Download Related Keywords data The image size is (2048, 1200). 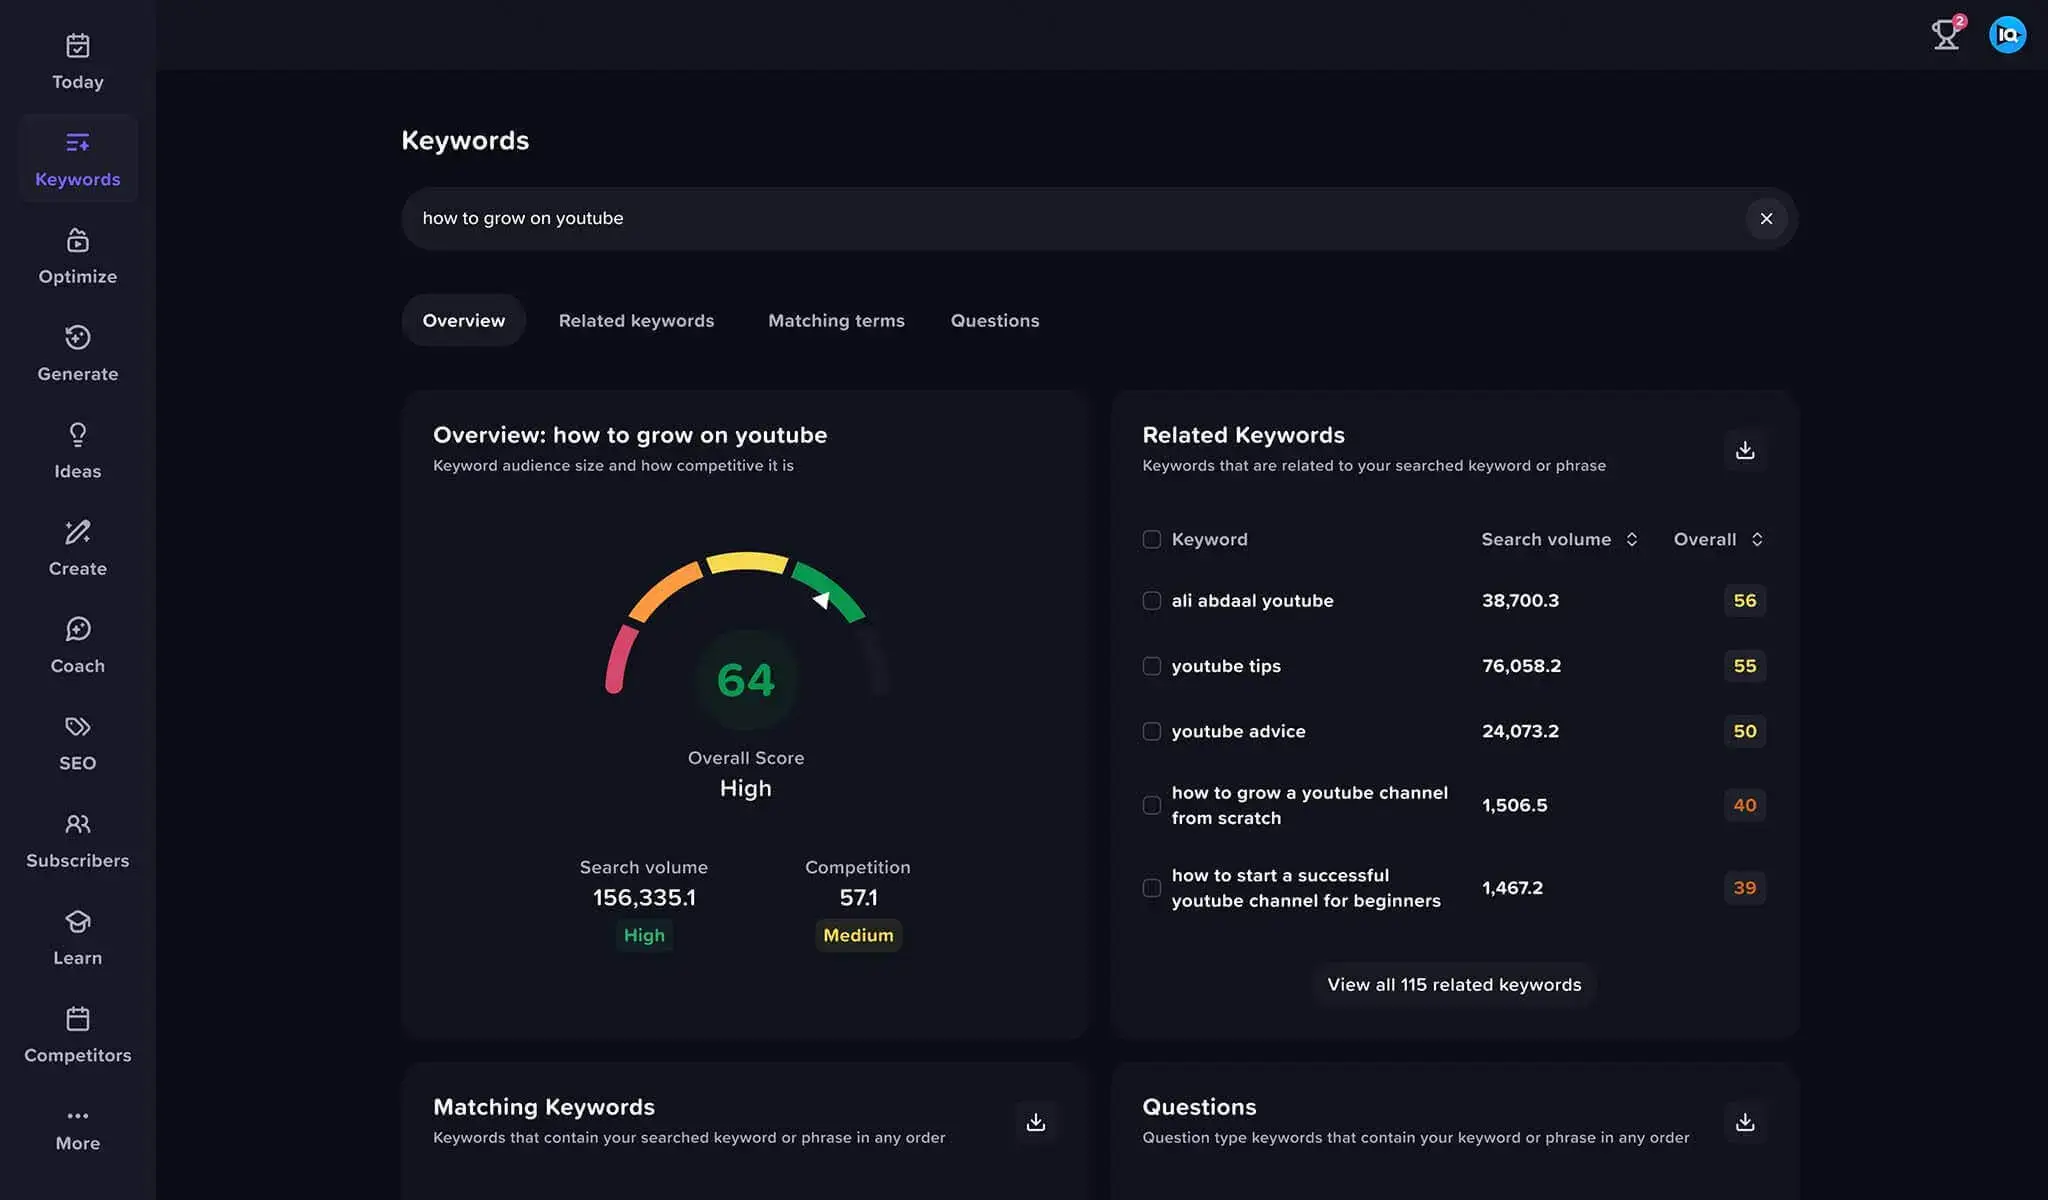pyautogui.click(x=1745, y=450)
